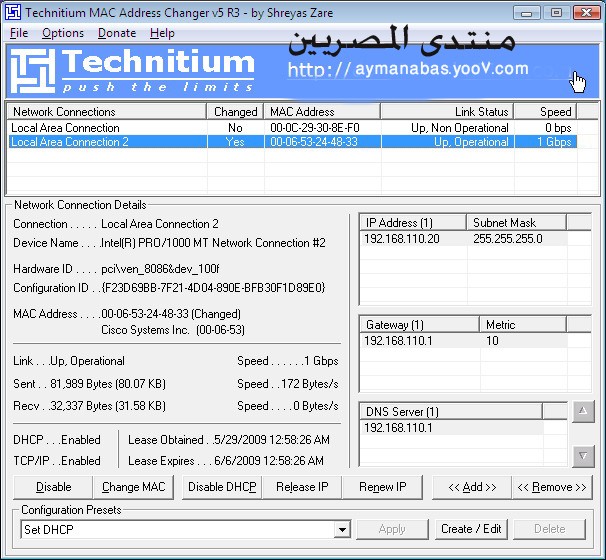Click the aymanabas.yoo7.com banner link

coord(408,69)
